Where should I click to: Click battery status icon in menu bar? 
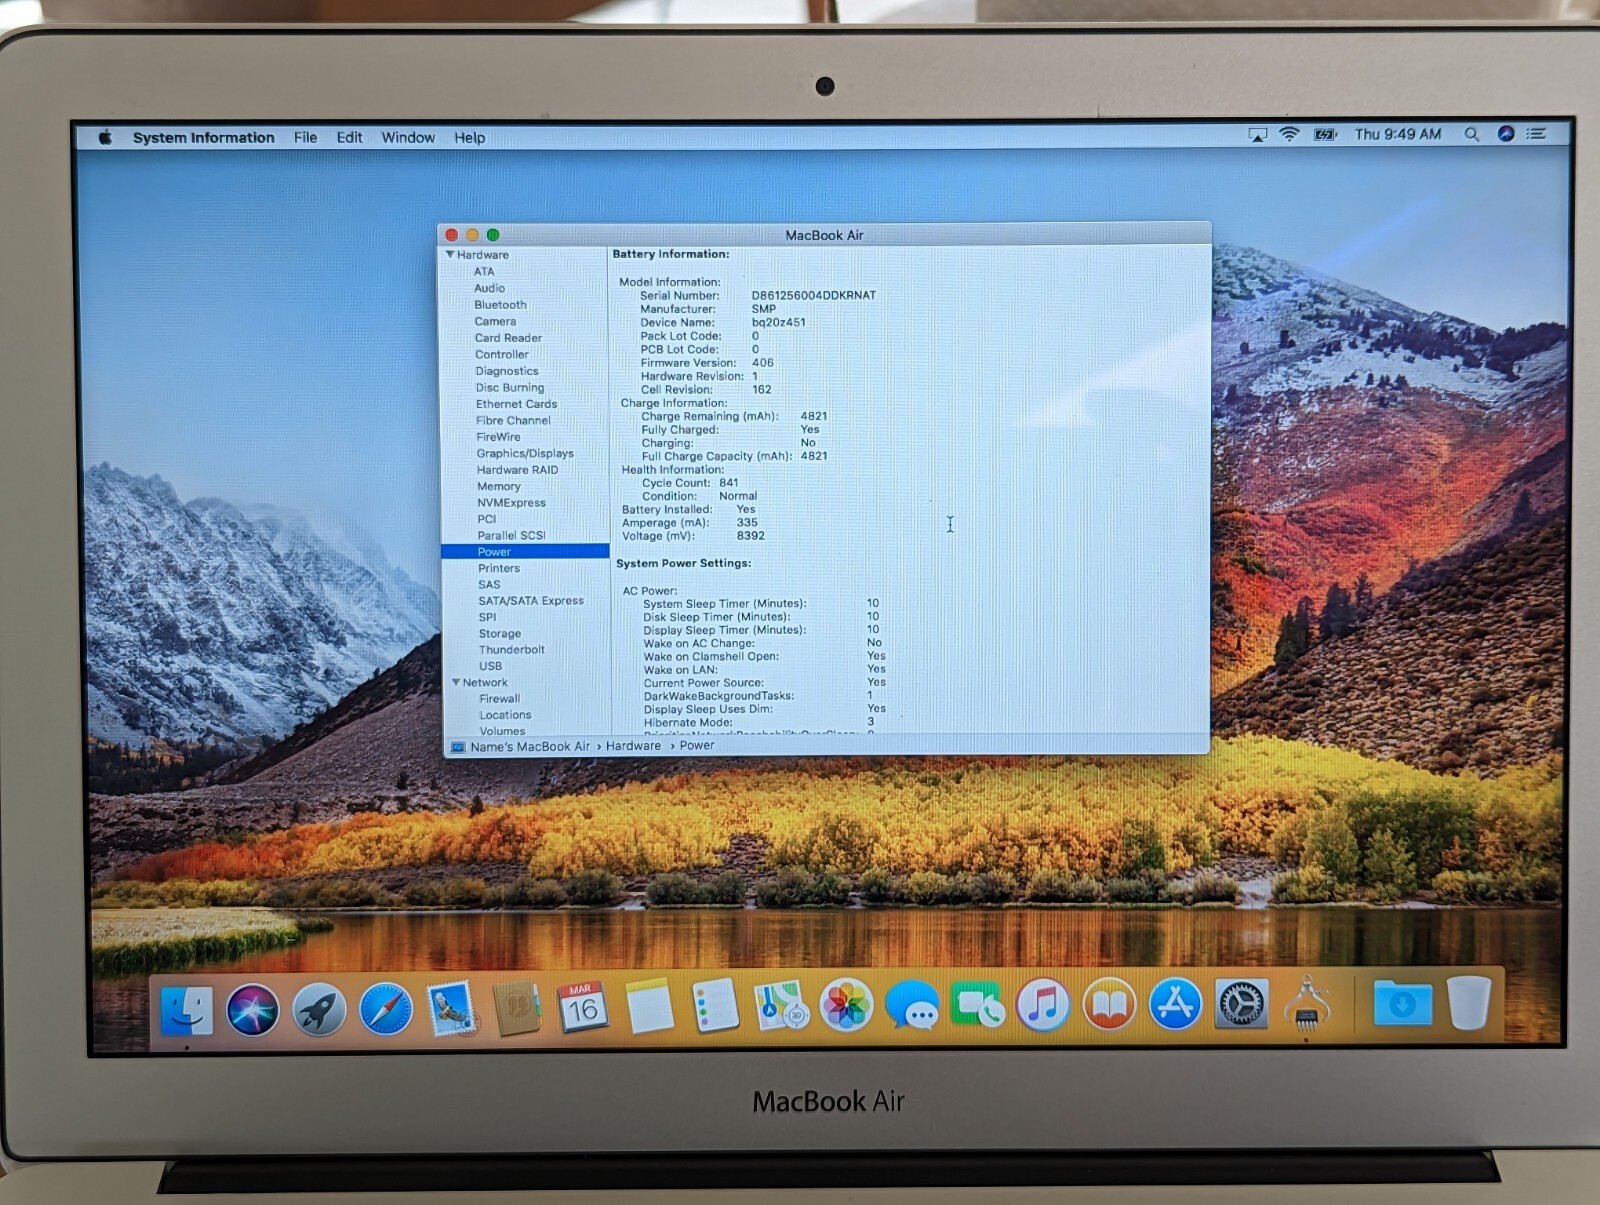1326,134
